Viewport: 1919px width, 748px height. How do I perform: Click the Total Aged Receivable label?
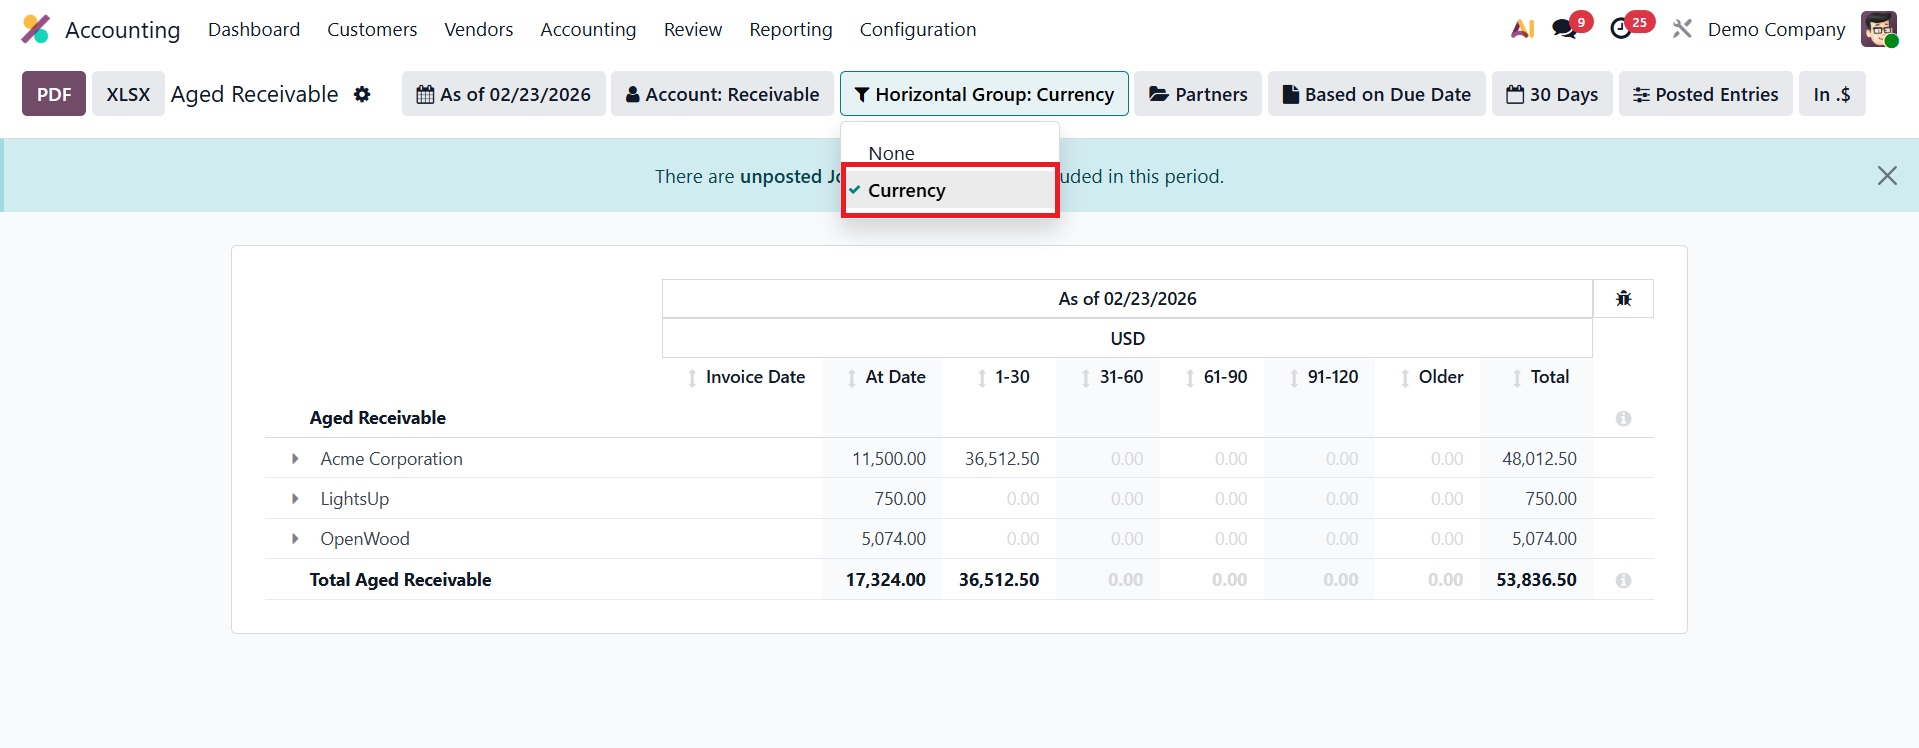click(400, 580)
